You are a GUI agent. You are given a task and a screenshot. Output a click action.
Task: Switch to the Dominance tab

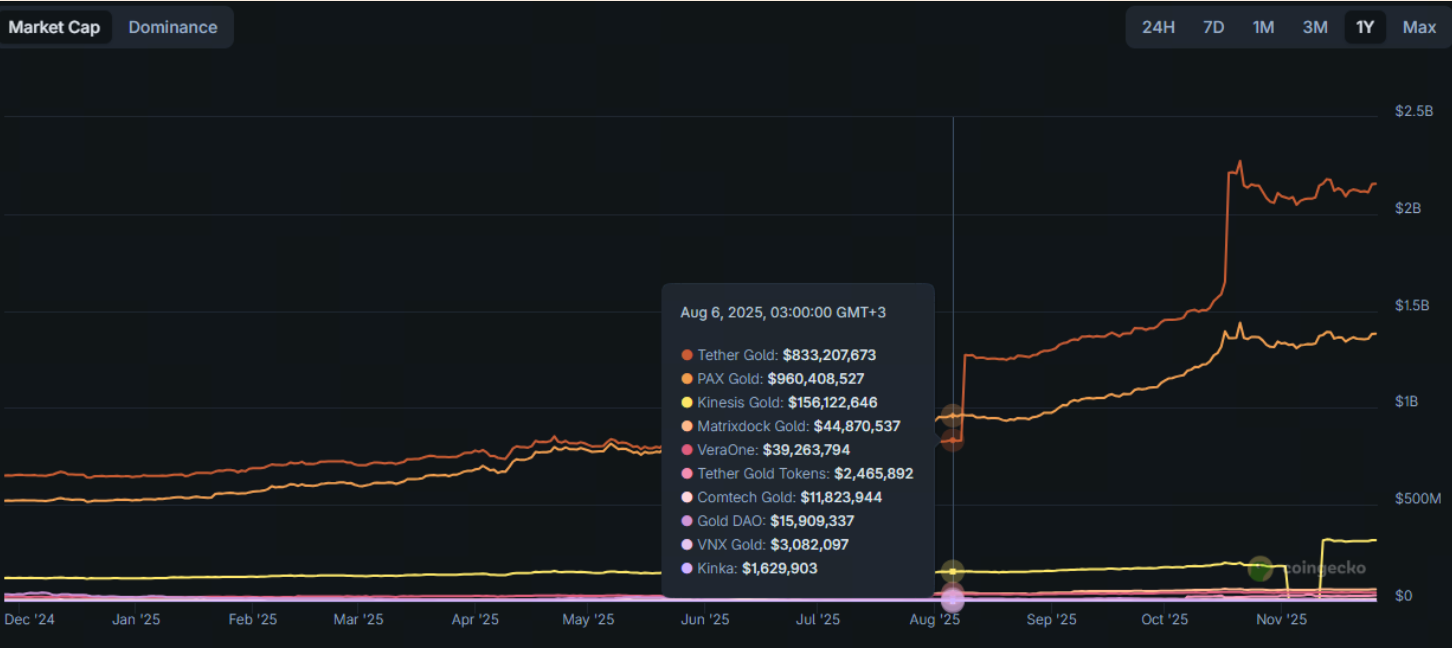tap(173, 27)
